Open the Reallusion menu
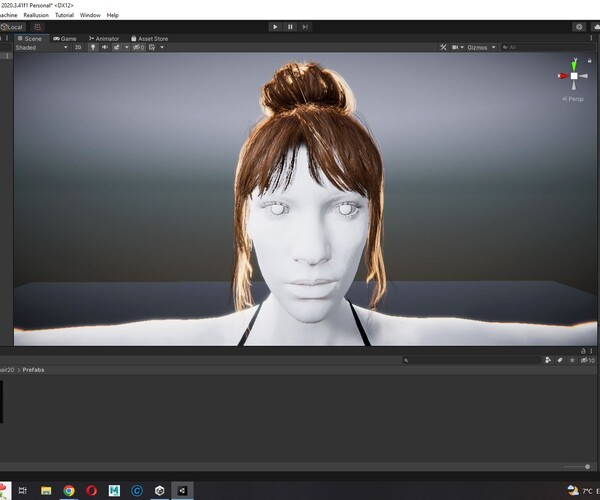Viewport: 600px width, 500px height. click(x=36, y=15)
